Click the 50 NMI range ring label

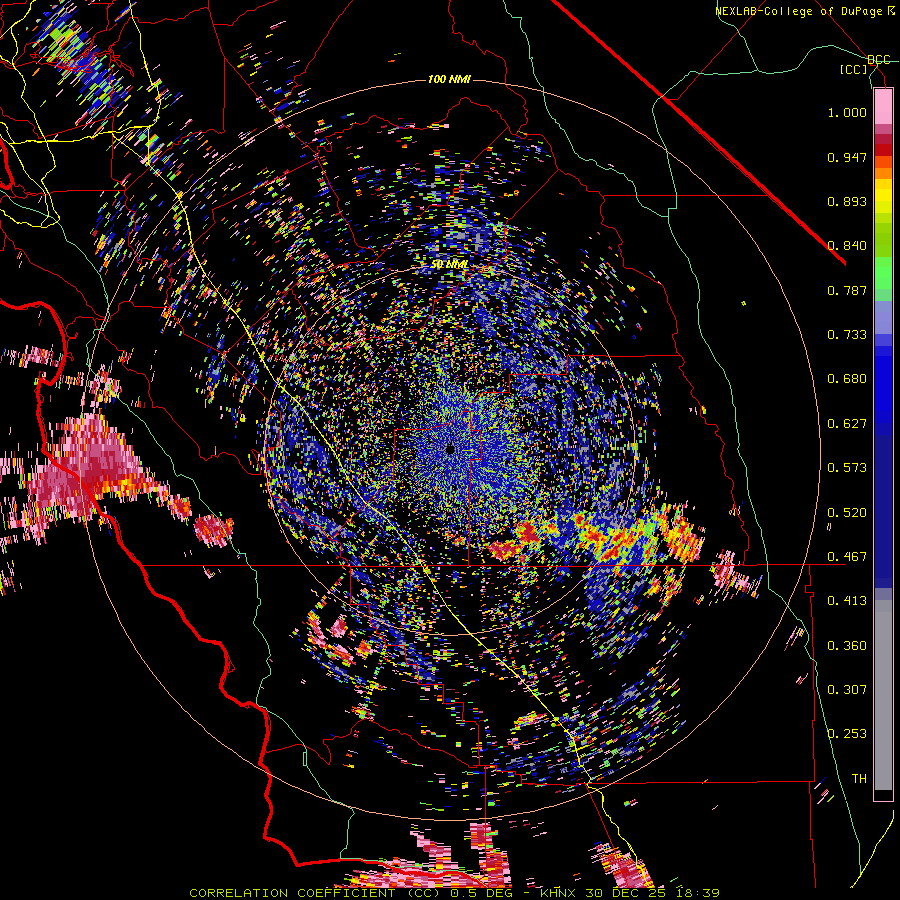(449, 265)
